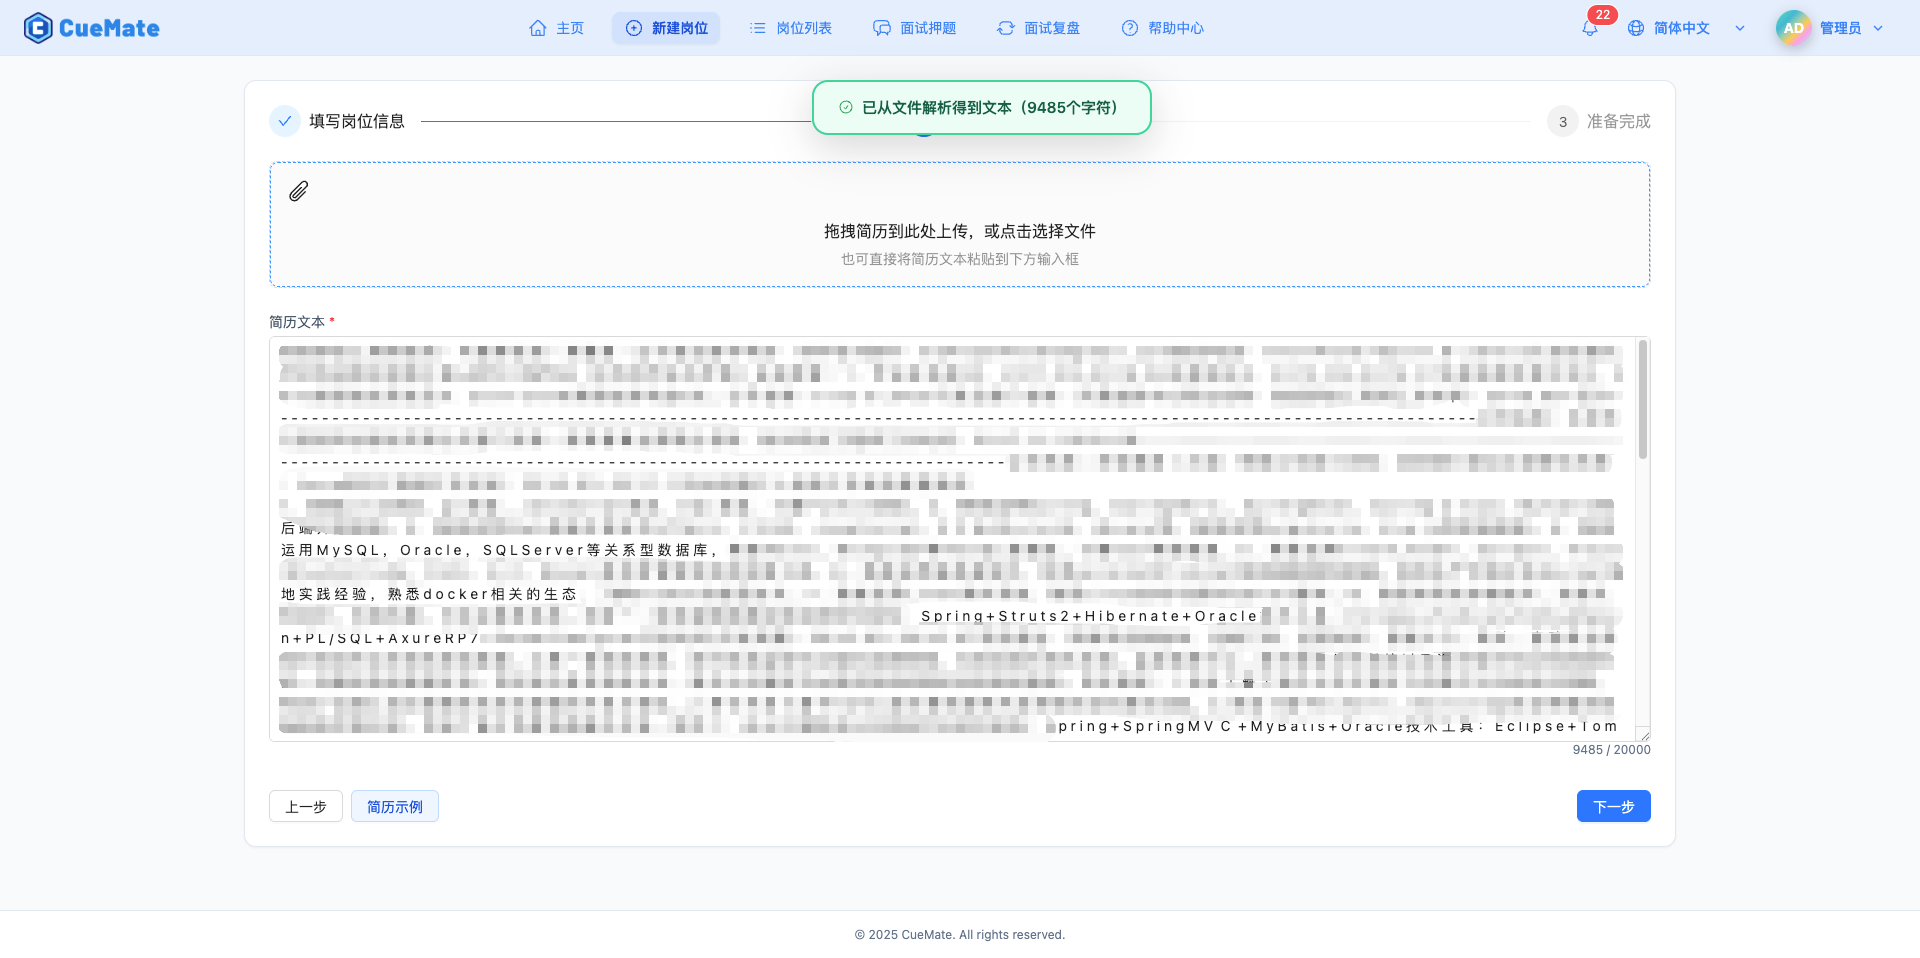Click the 上一步 button
The image size is (1920, 958).
point(306,806)
